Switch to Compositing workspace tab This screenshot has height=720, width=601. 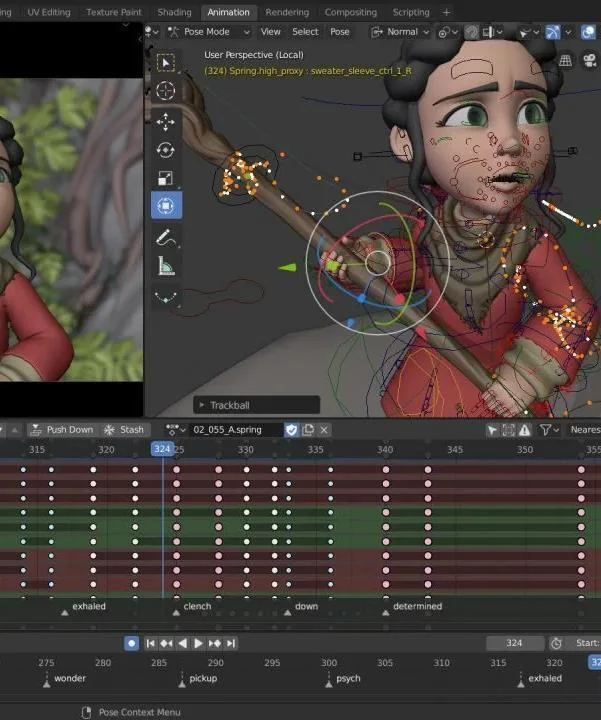(351, 12)
